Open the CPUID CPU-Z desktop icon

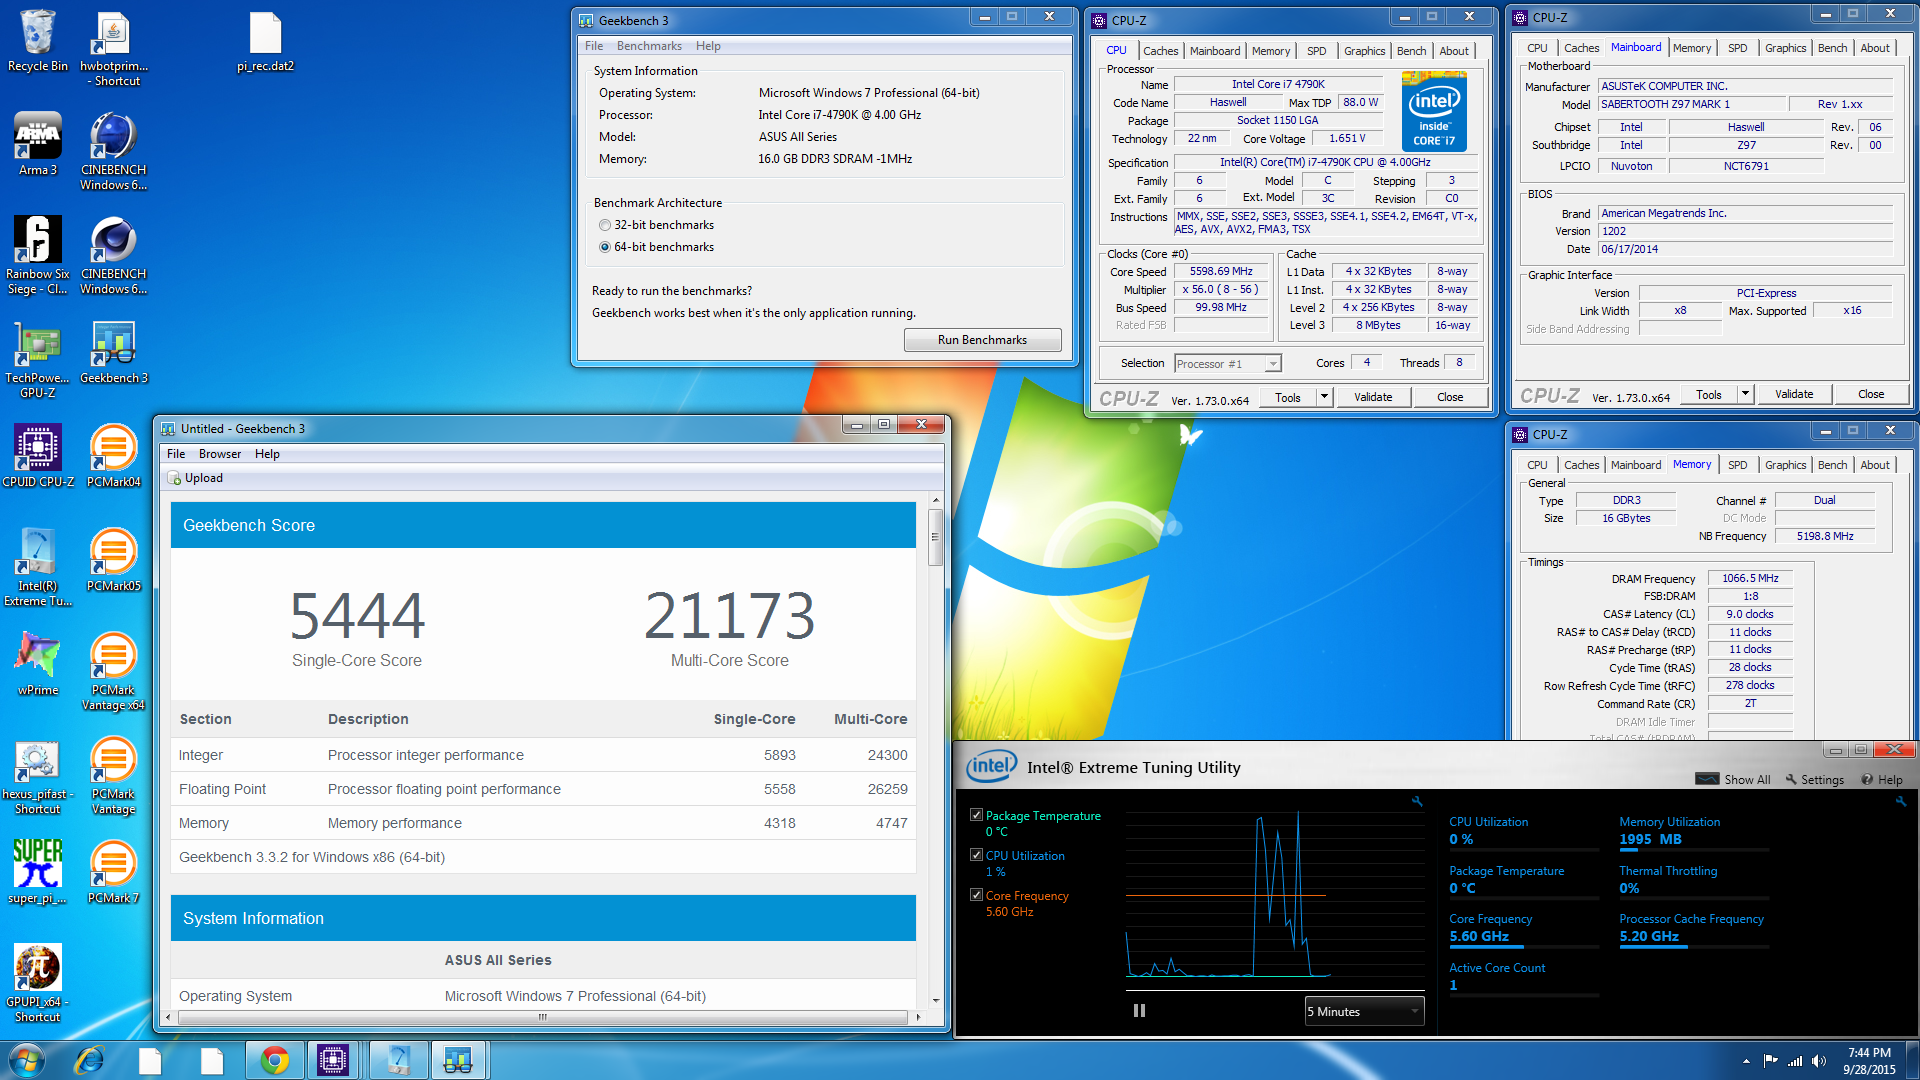[x=37, y=456]
